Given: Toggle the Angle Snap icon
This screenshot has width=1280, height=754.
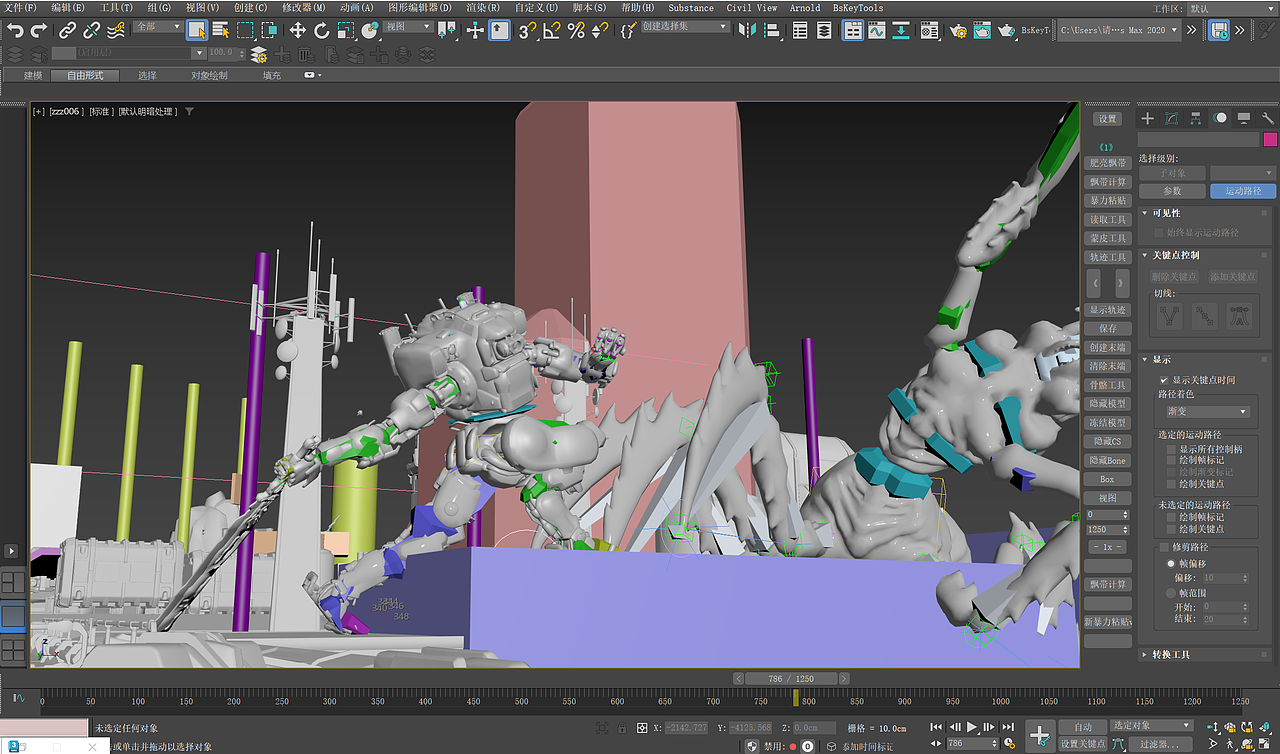Looking at the screenshot, I should tap(551, 31).
